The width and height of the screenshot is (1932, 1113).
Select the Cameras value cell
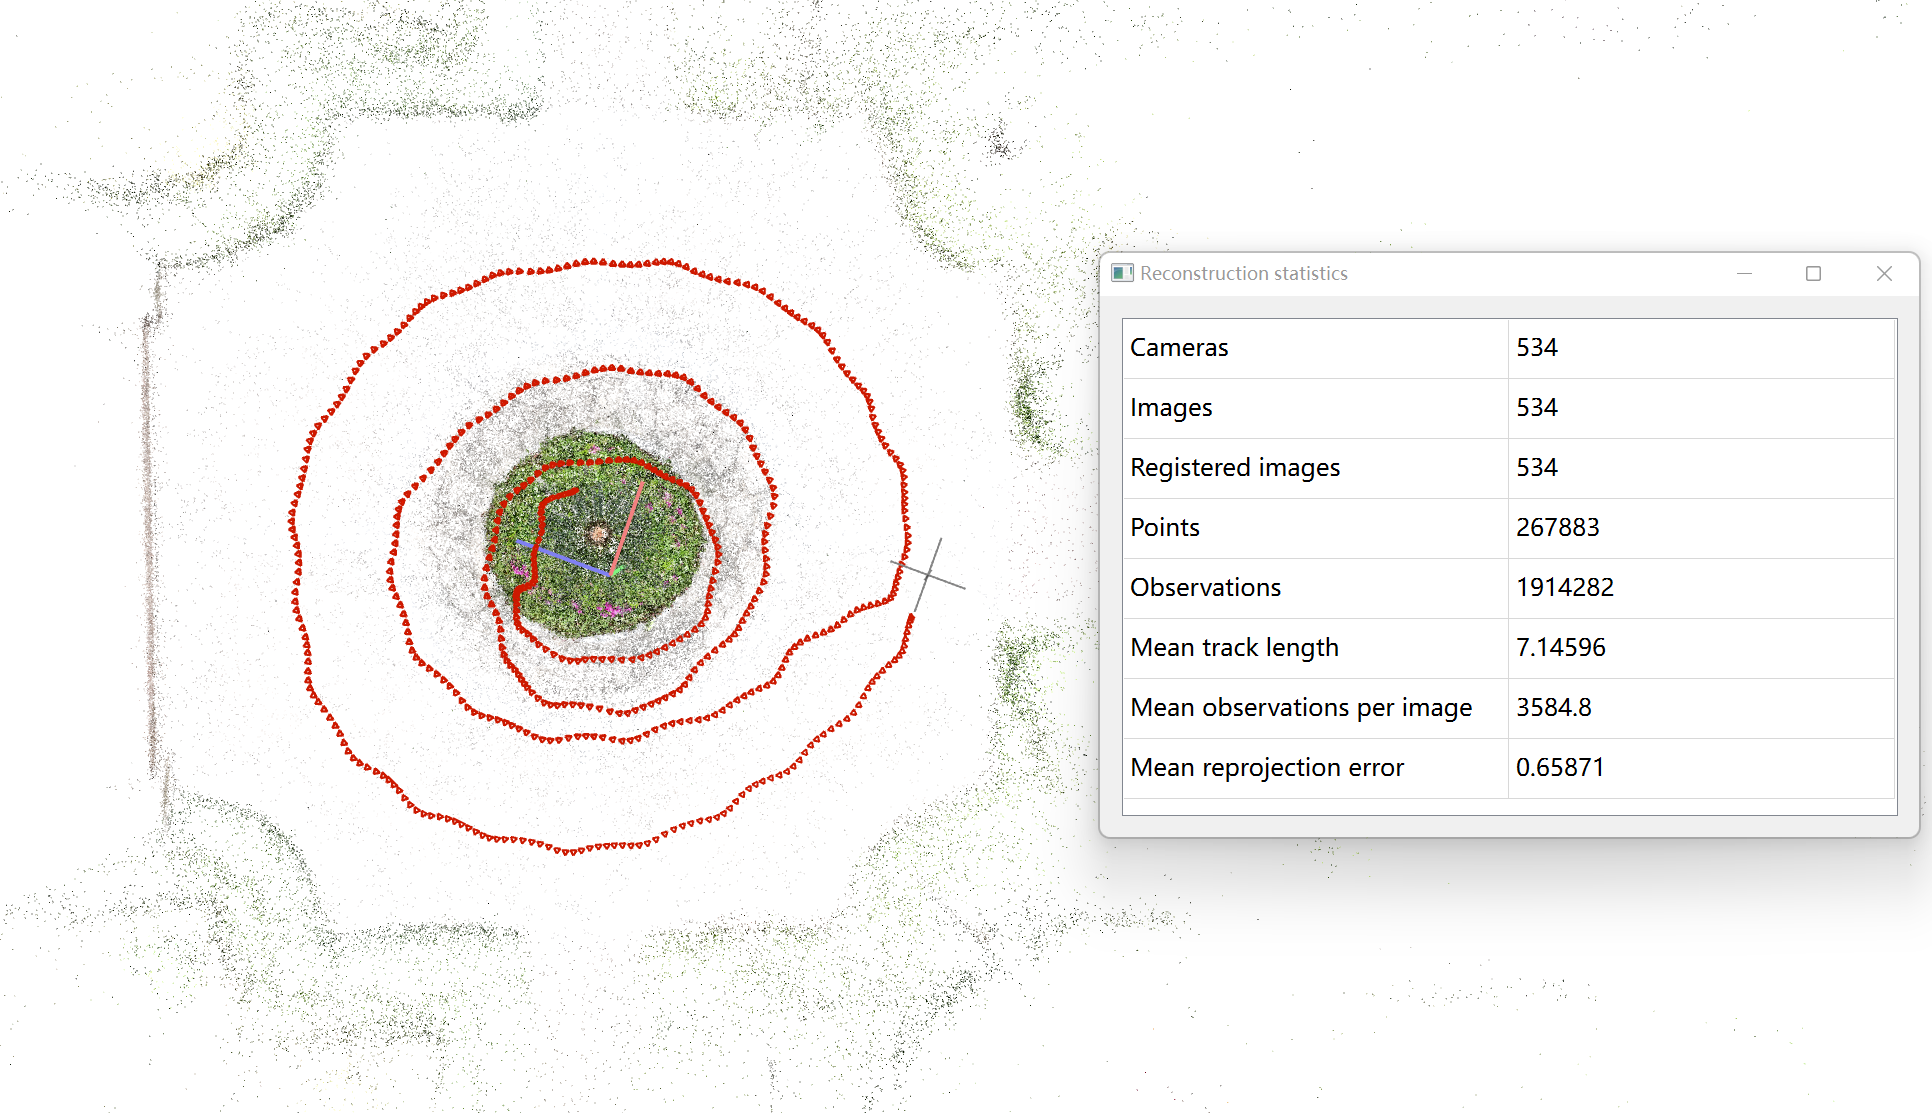(1701, 348)
